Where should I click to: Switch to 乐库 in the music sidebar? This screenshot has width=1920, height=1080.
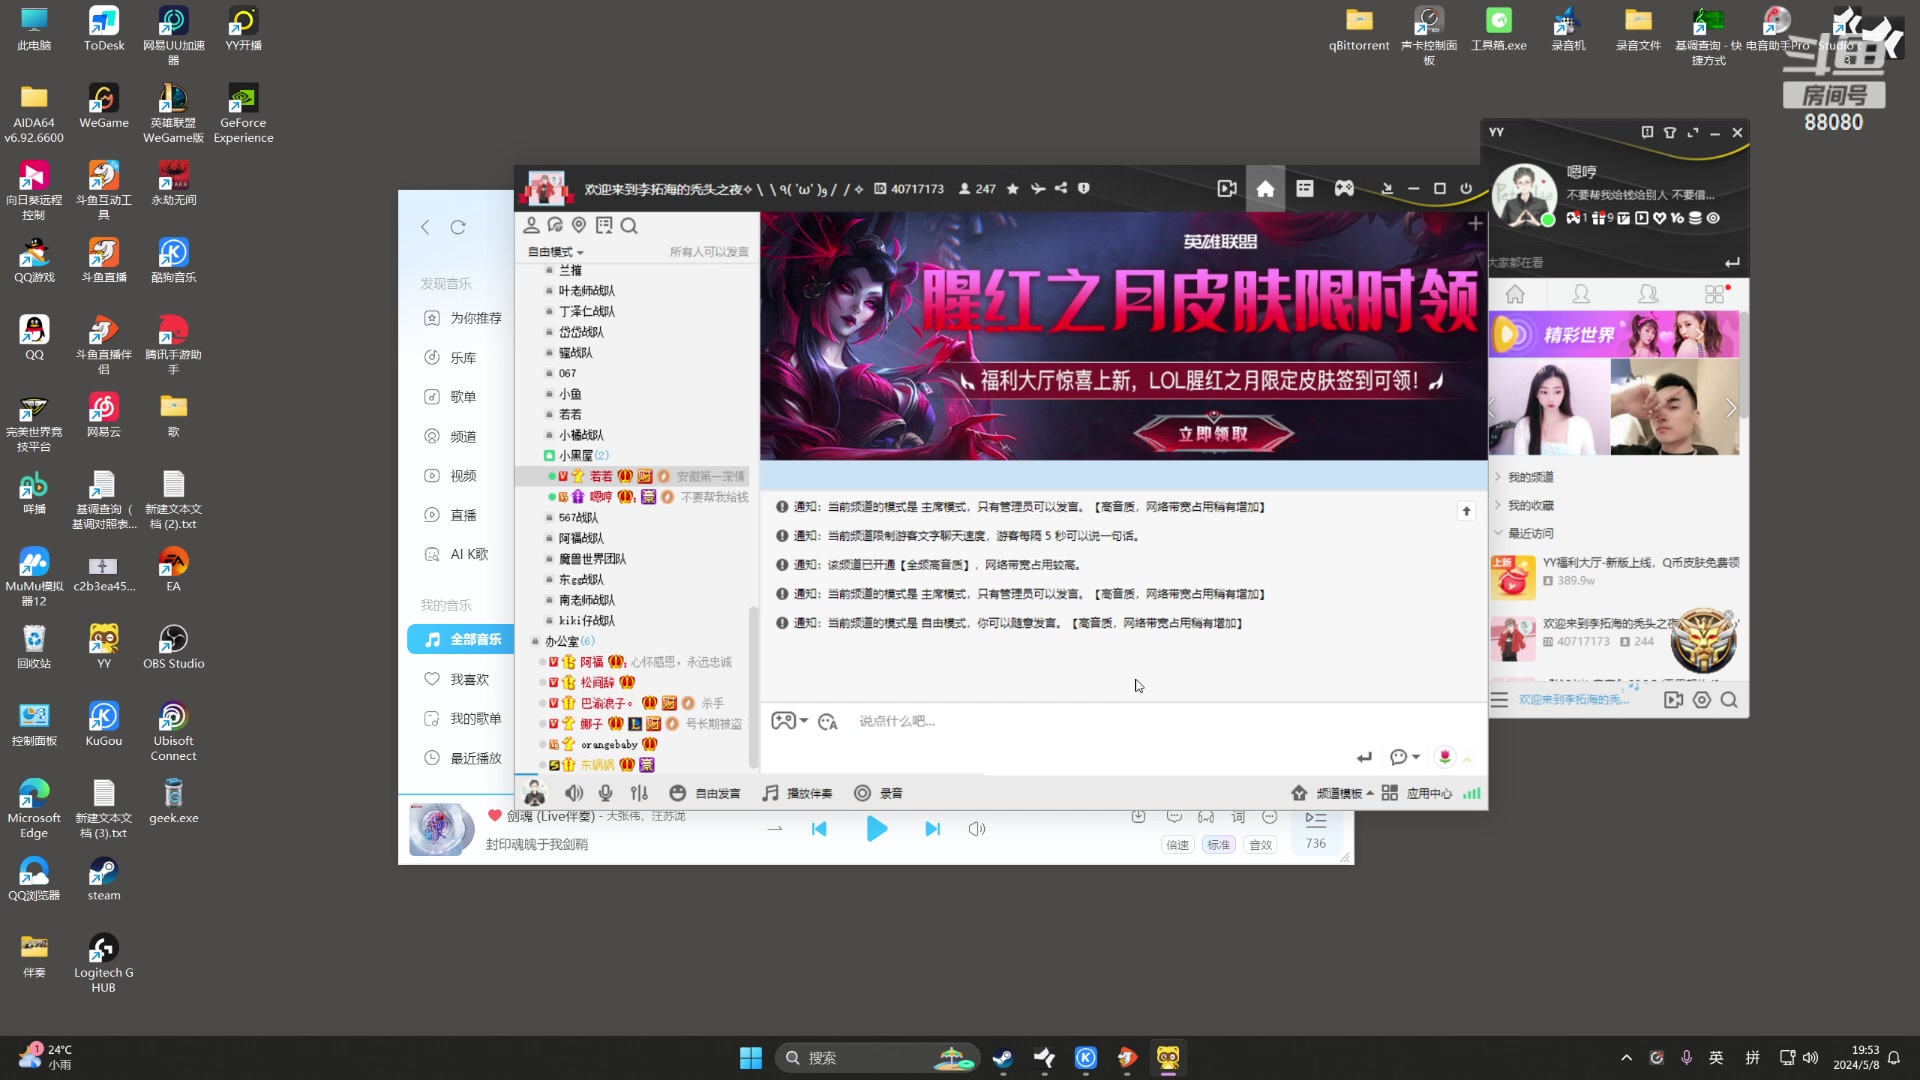tap(462, 356)
